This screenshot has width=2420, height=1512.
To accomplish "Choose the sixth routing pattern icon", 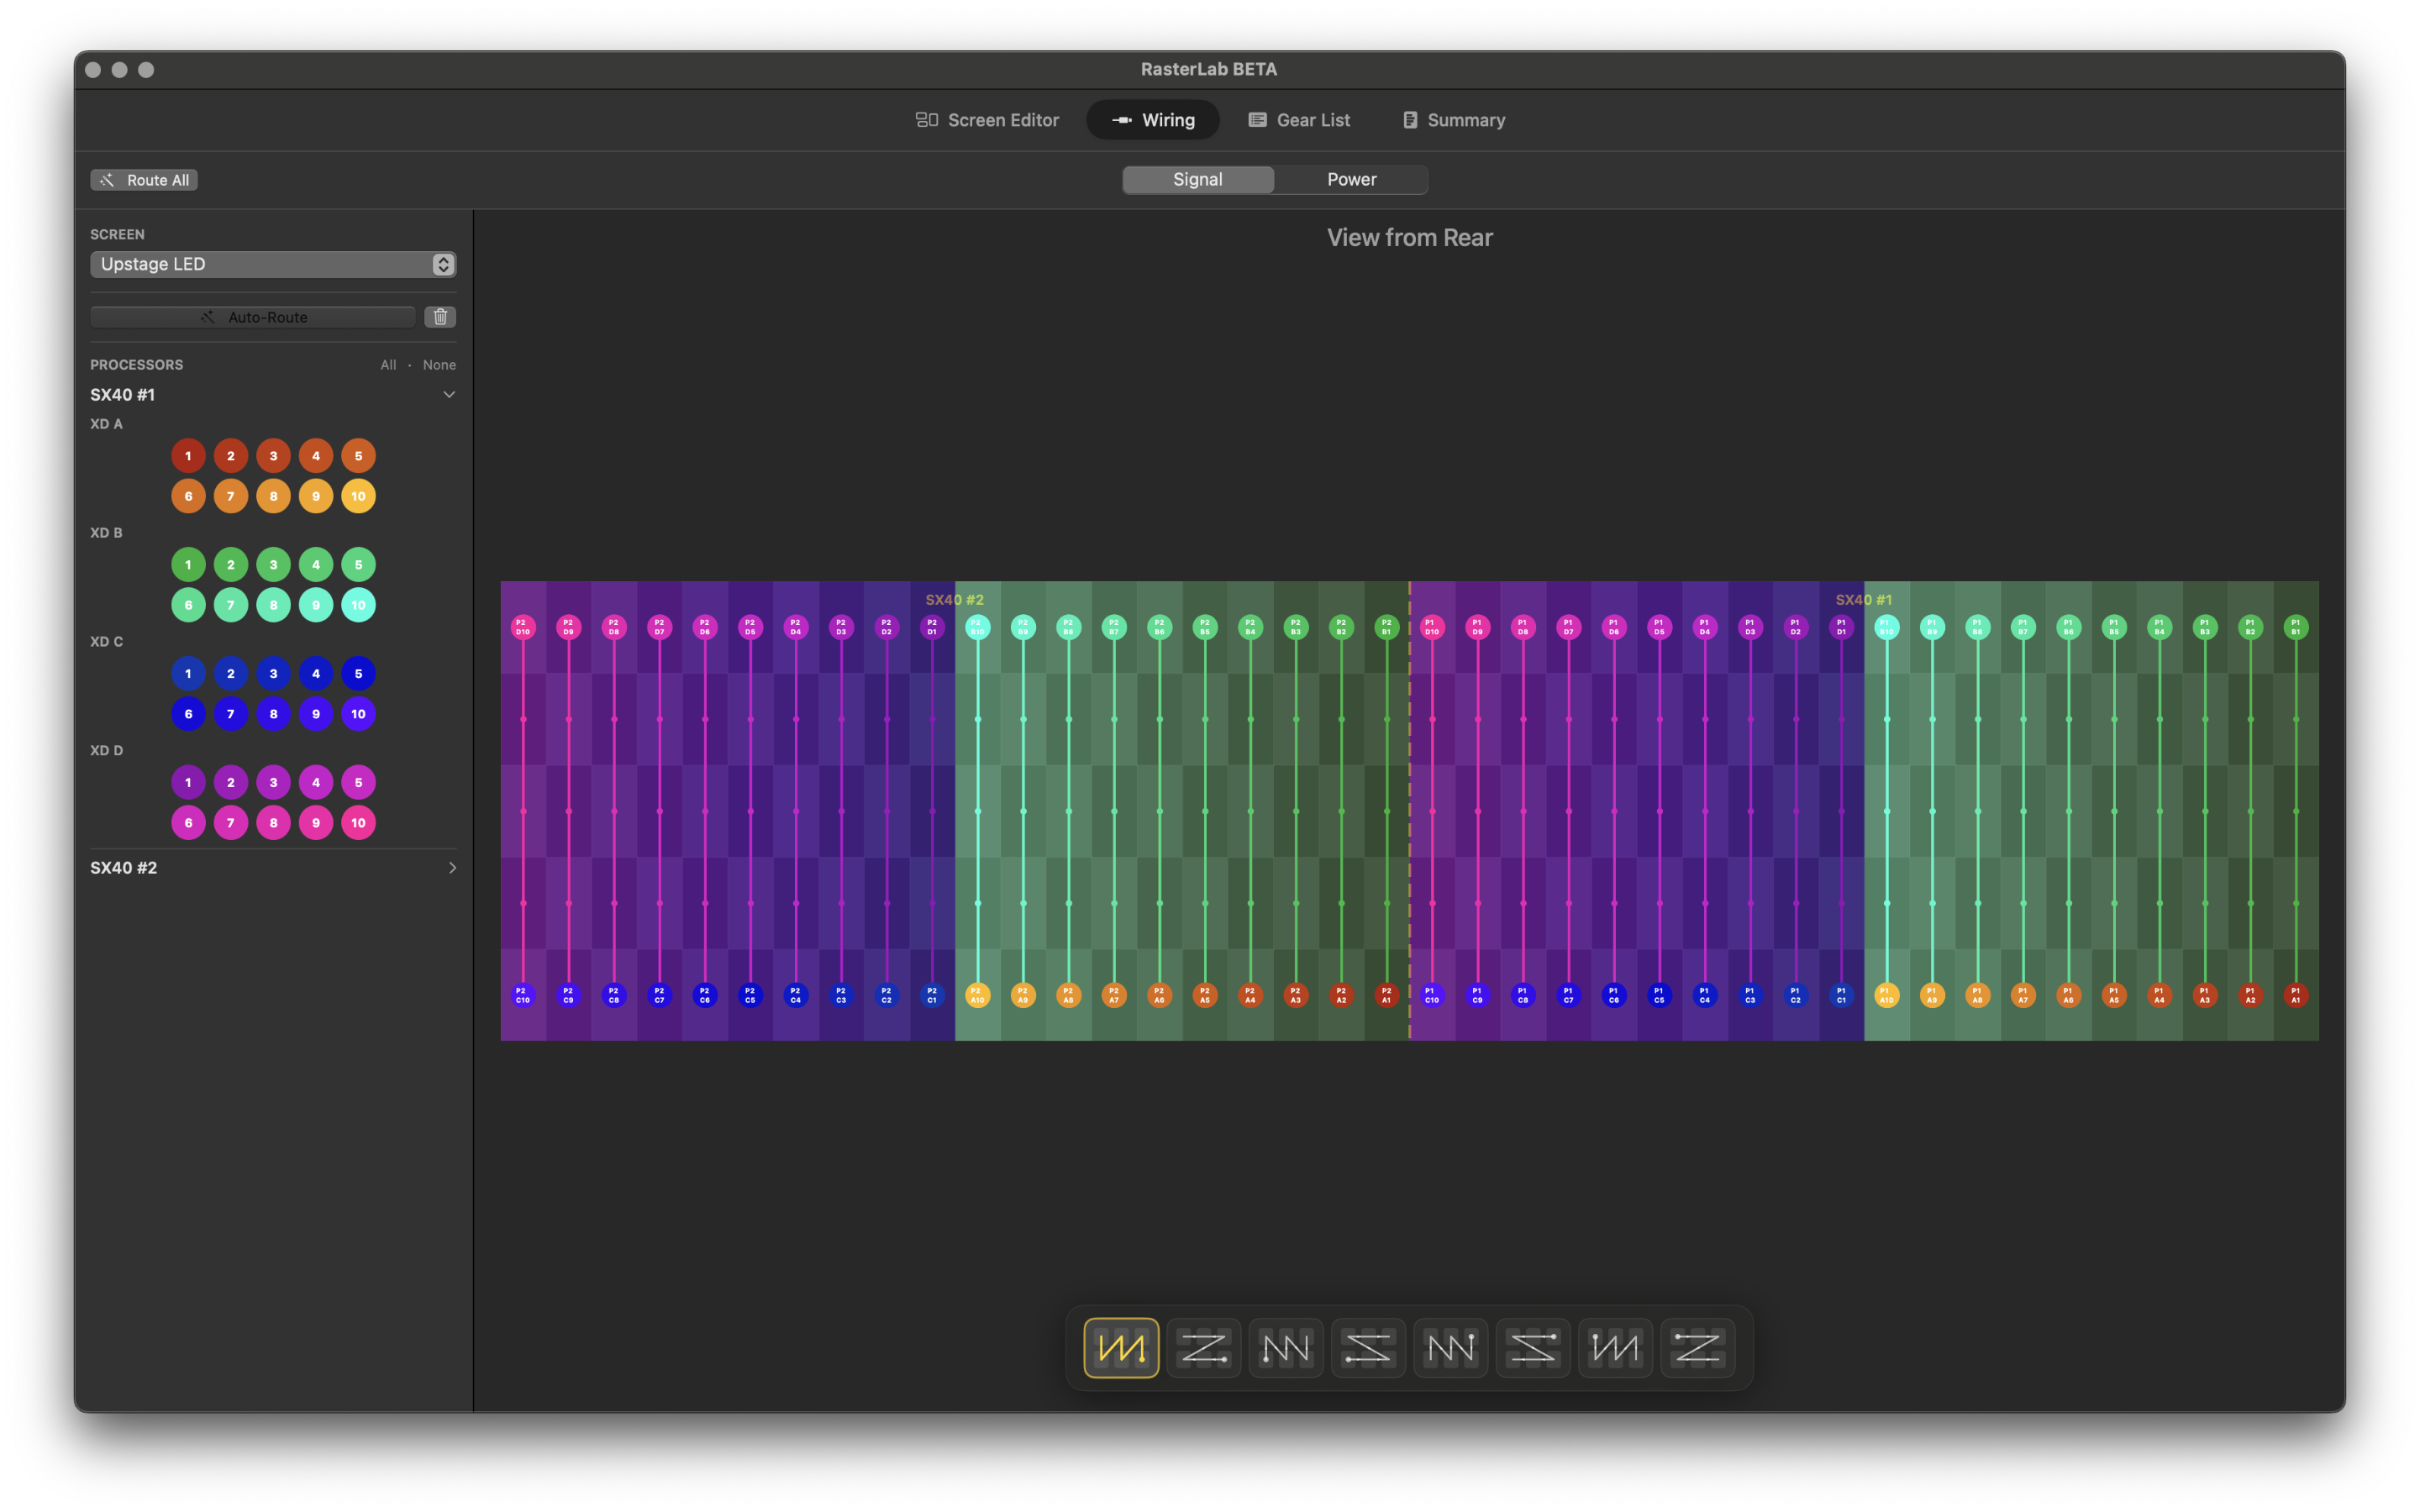I will point(1533,1347).
